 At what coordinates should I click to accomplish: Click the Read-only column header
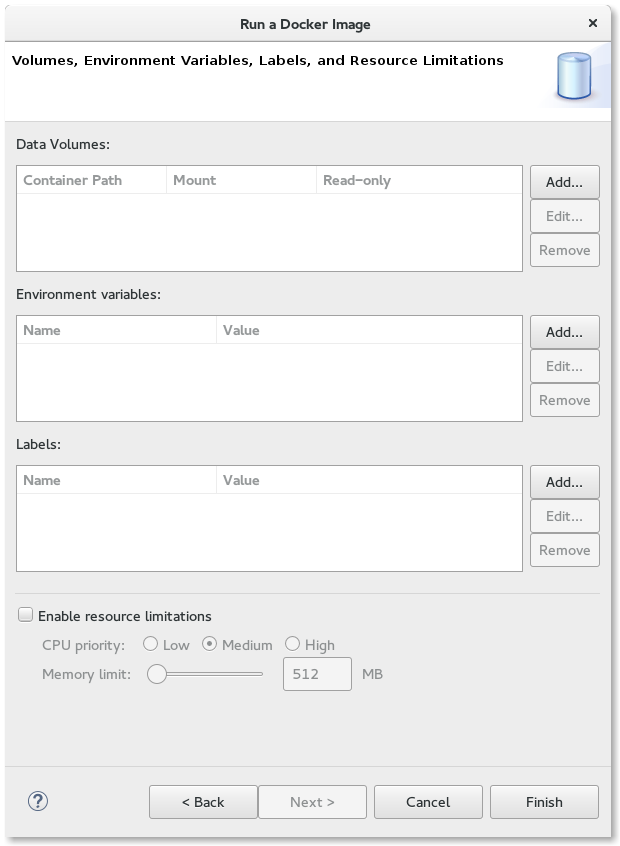(419, 180)
